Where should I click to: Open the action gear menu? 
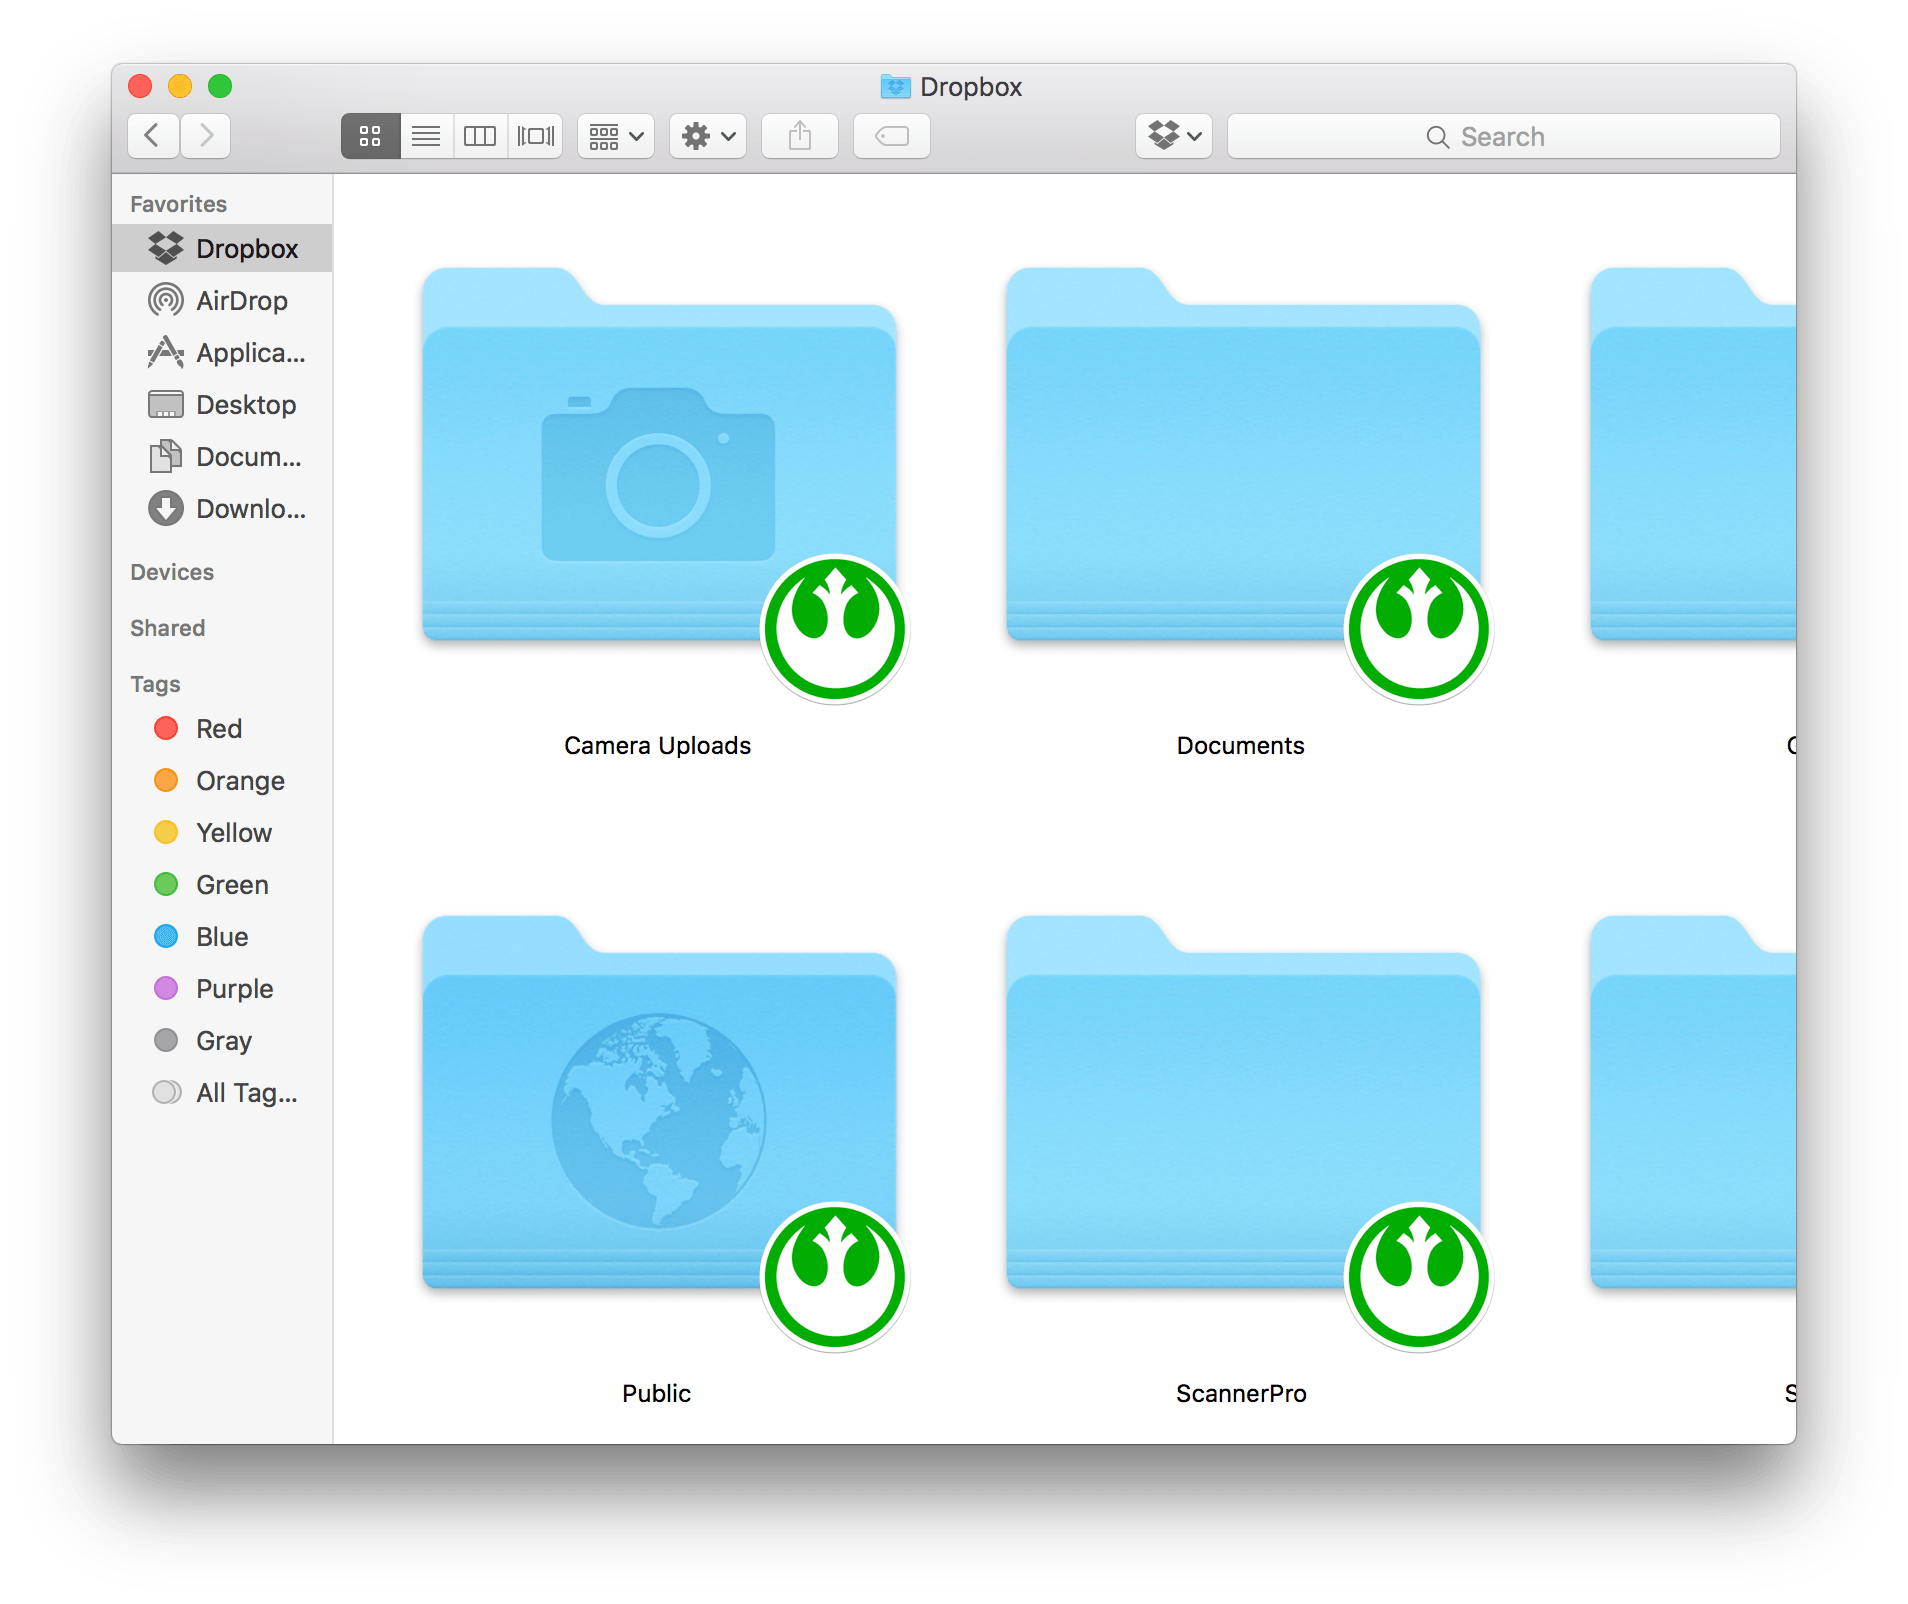(x=707, y=136)
